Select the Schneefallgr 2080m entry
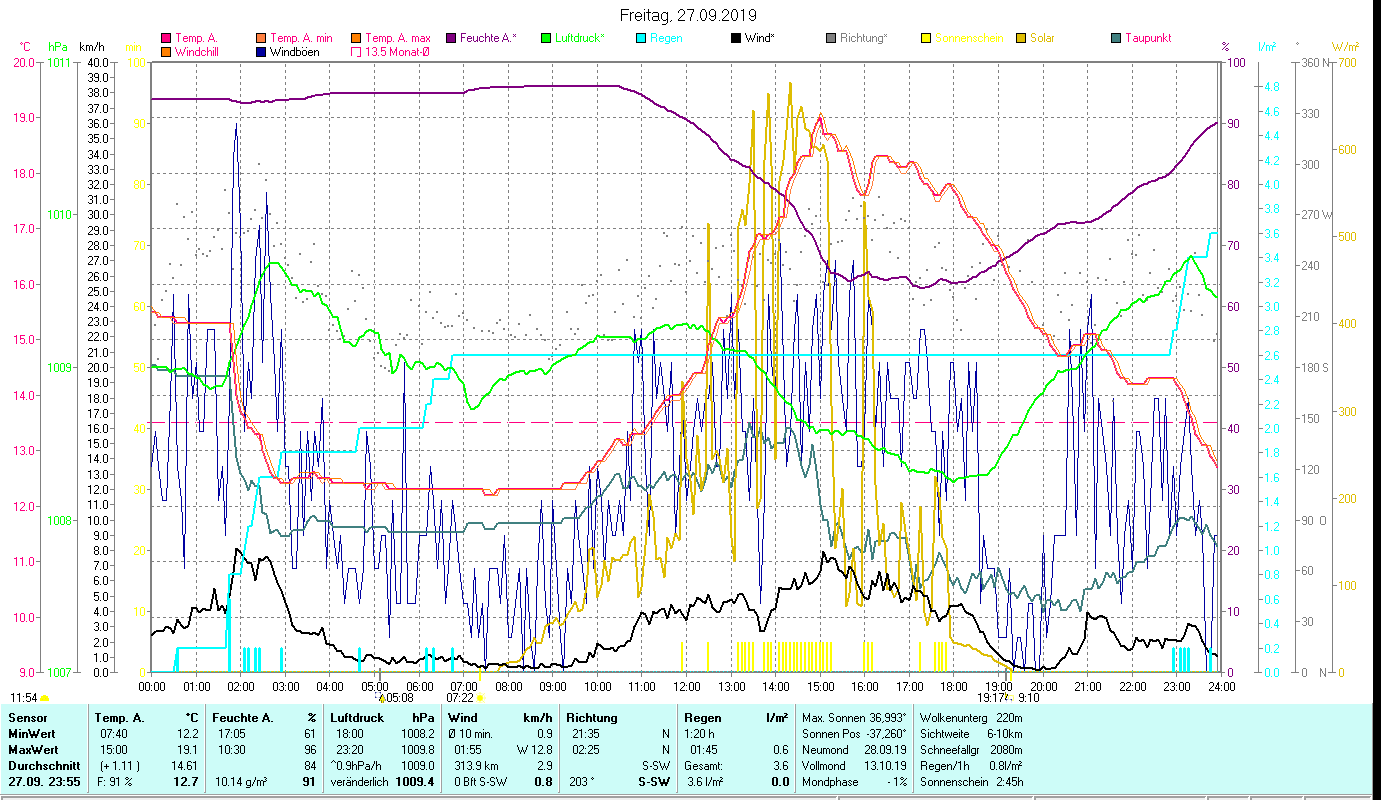This screenshot has width=1381, height=800. point(970,750)
